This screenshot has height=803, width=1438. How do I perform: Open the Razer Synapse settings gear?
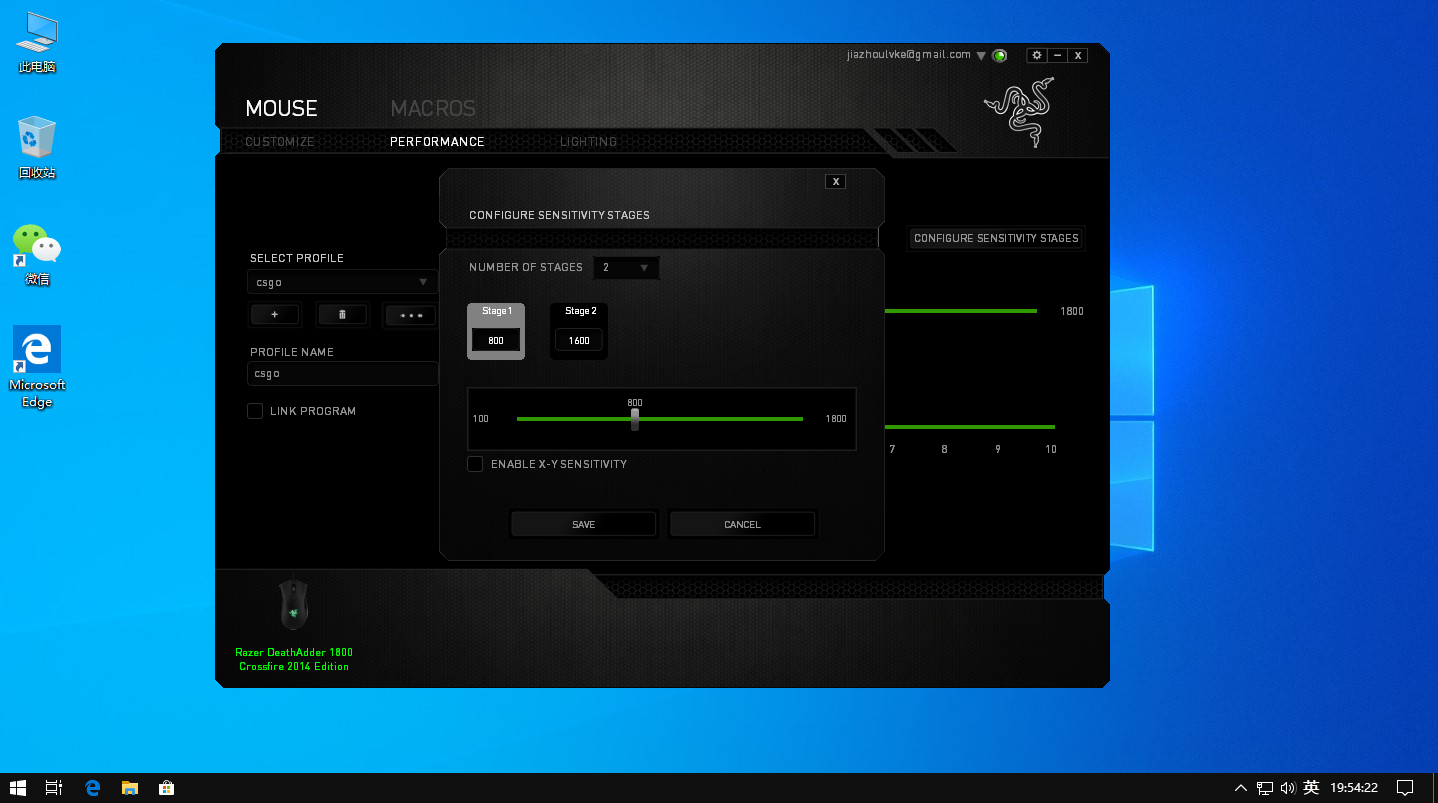tap(1037, 56)
